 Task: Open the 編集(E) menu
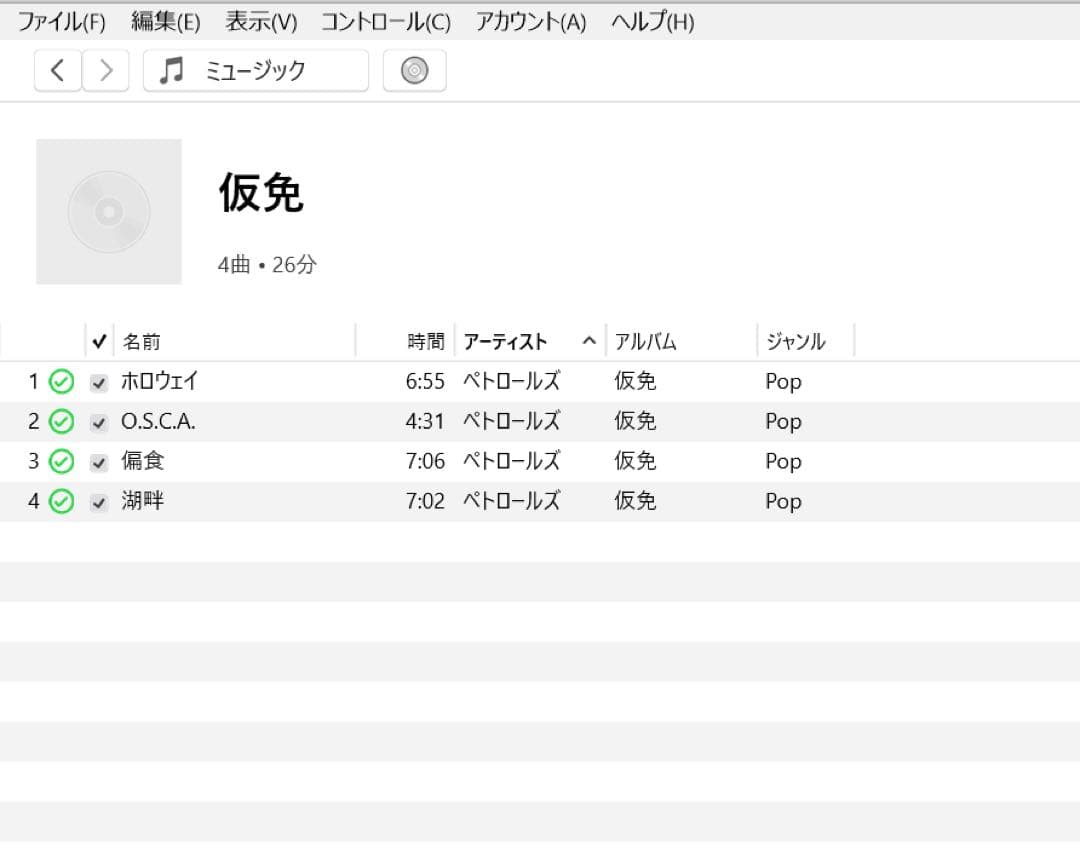165,22
